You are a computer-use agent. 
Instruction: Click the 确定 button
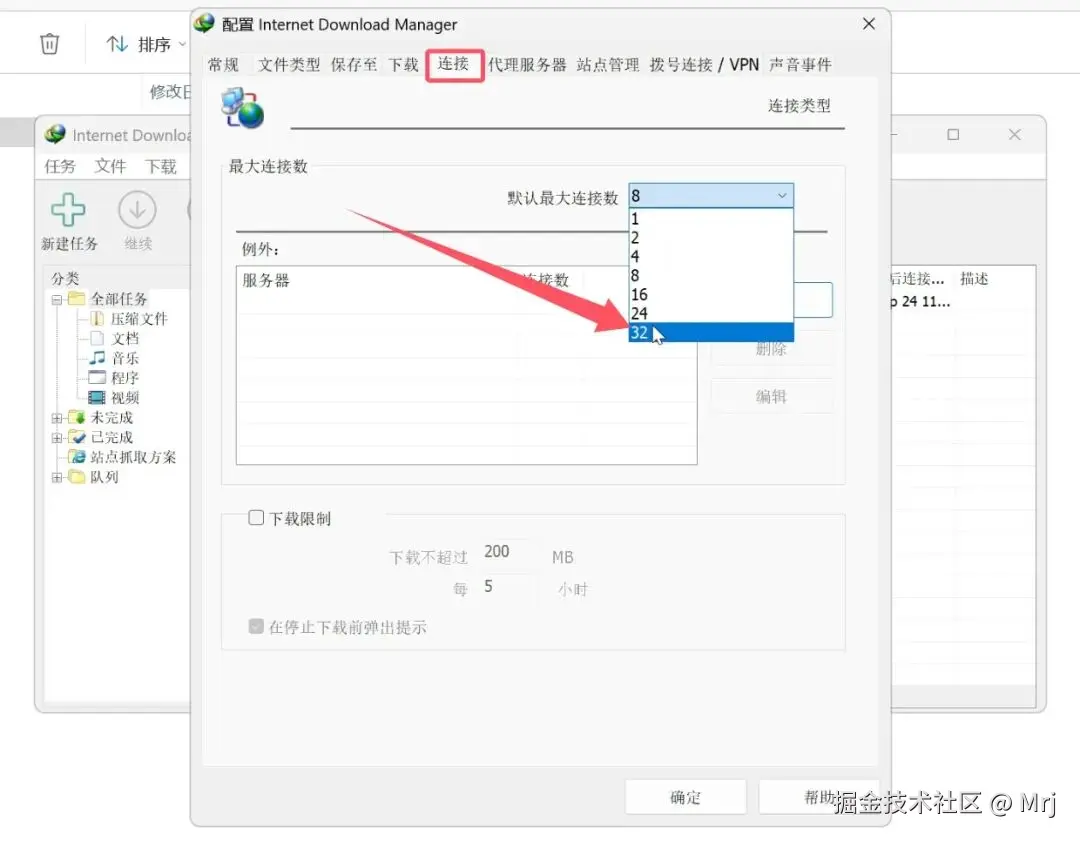(x=685, y=797)
